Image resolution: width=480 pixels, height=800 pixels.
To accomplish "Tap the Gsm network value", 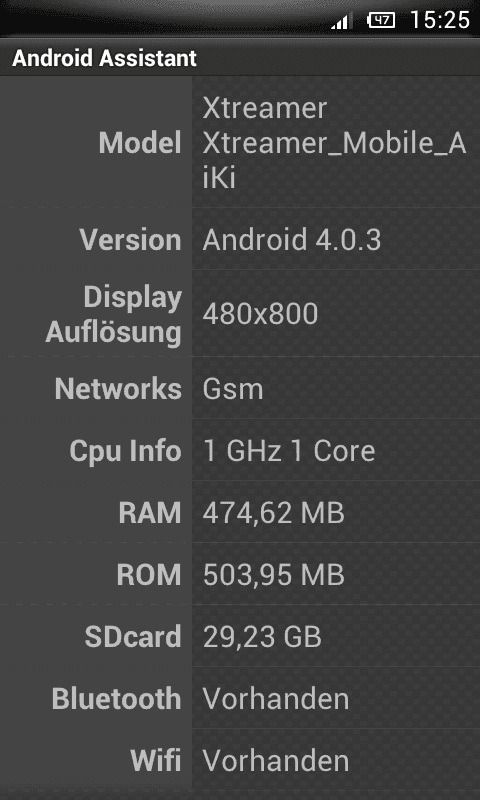I will [233, 389].
